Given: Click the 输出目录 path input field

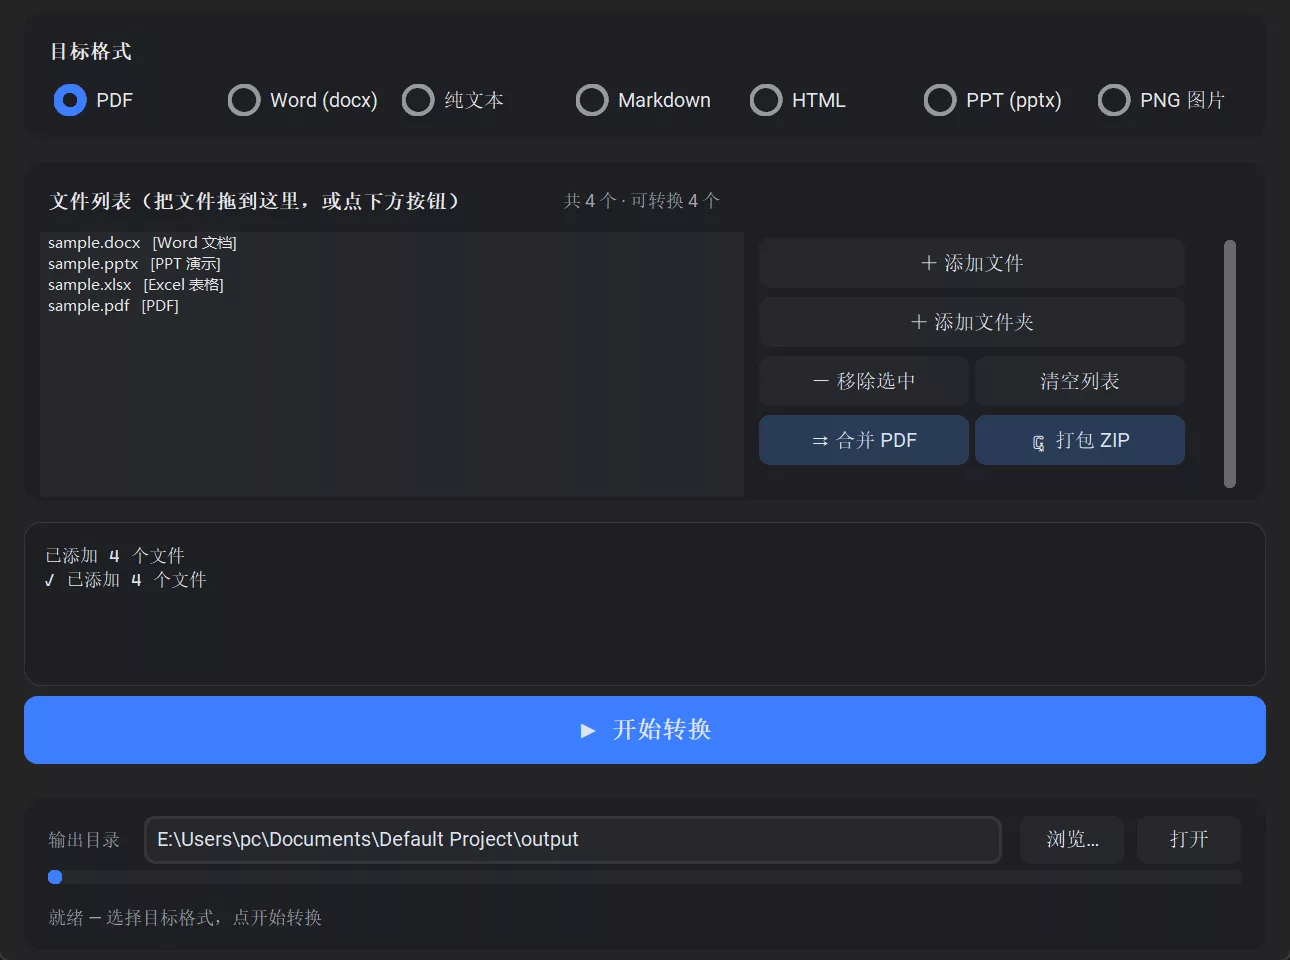Looking at the screenshot, I should click(x=573, y=840).
